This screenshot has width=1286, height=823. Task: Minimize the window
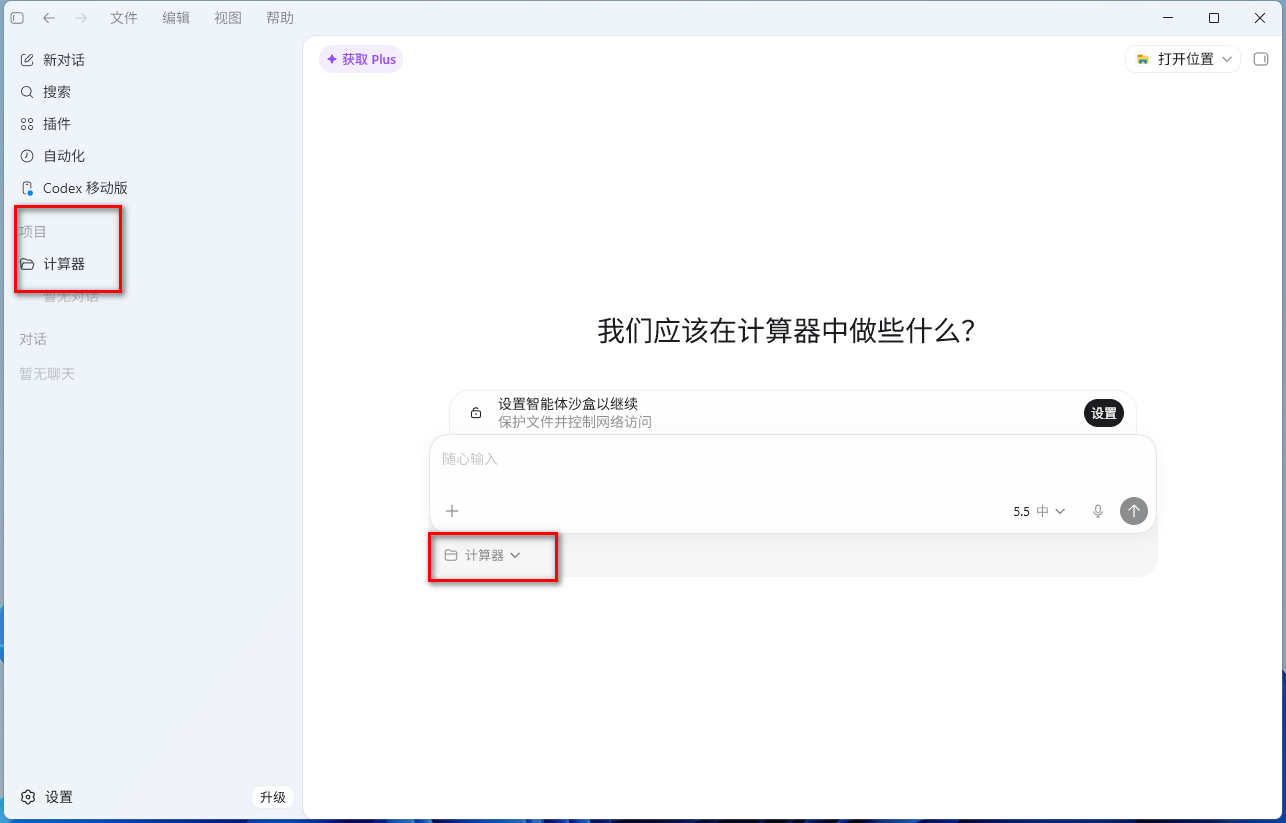[x=1168, y=18]
